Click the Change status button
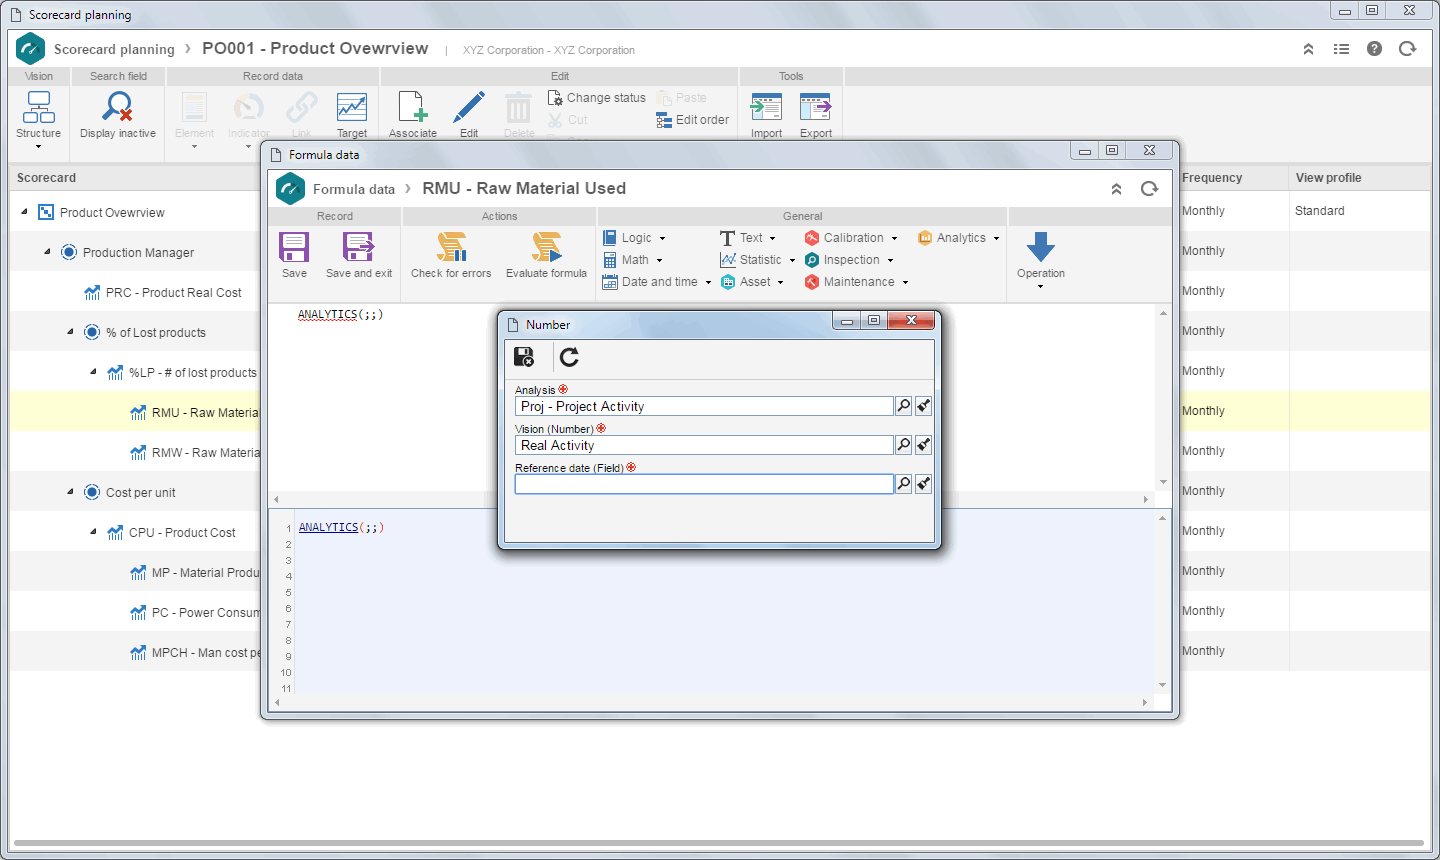 [x=597, y=98]
